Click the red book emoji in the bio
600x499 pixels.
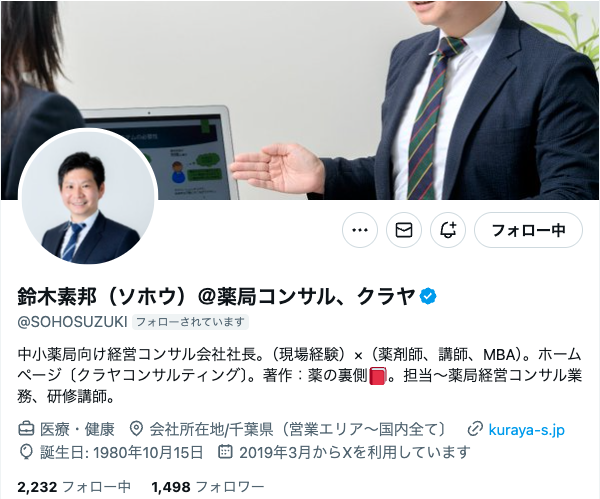(x=377, y=376)
